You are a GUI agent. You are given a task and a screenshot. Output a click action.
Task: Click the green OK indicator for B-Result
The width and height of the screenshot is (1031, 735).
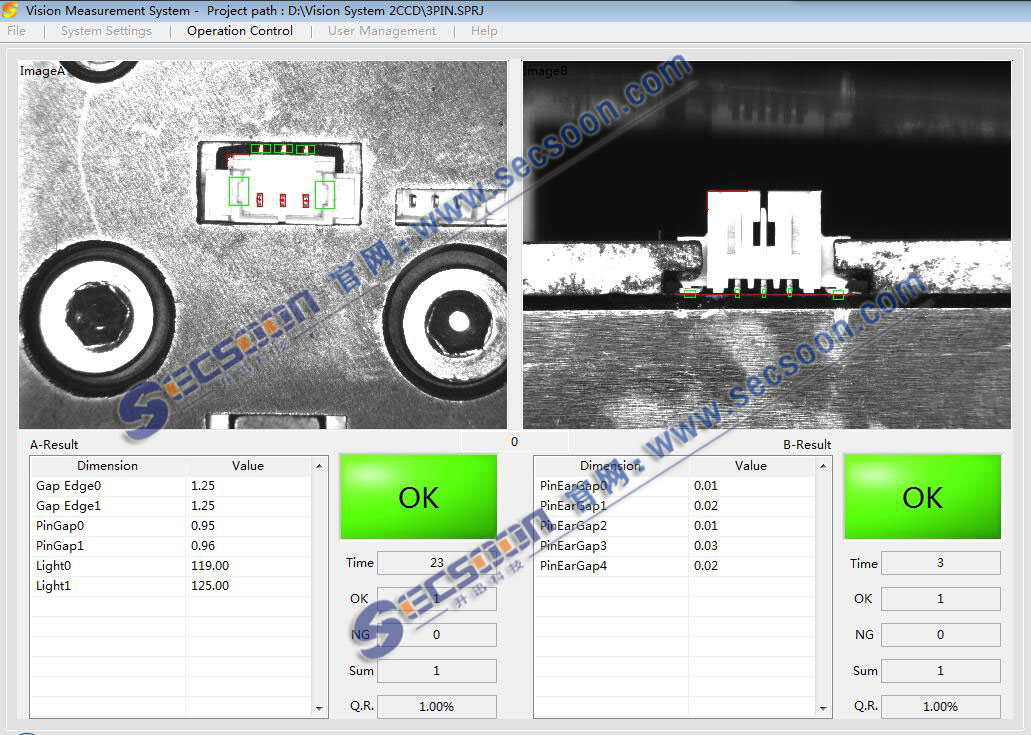(x=922, y=497)
